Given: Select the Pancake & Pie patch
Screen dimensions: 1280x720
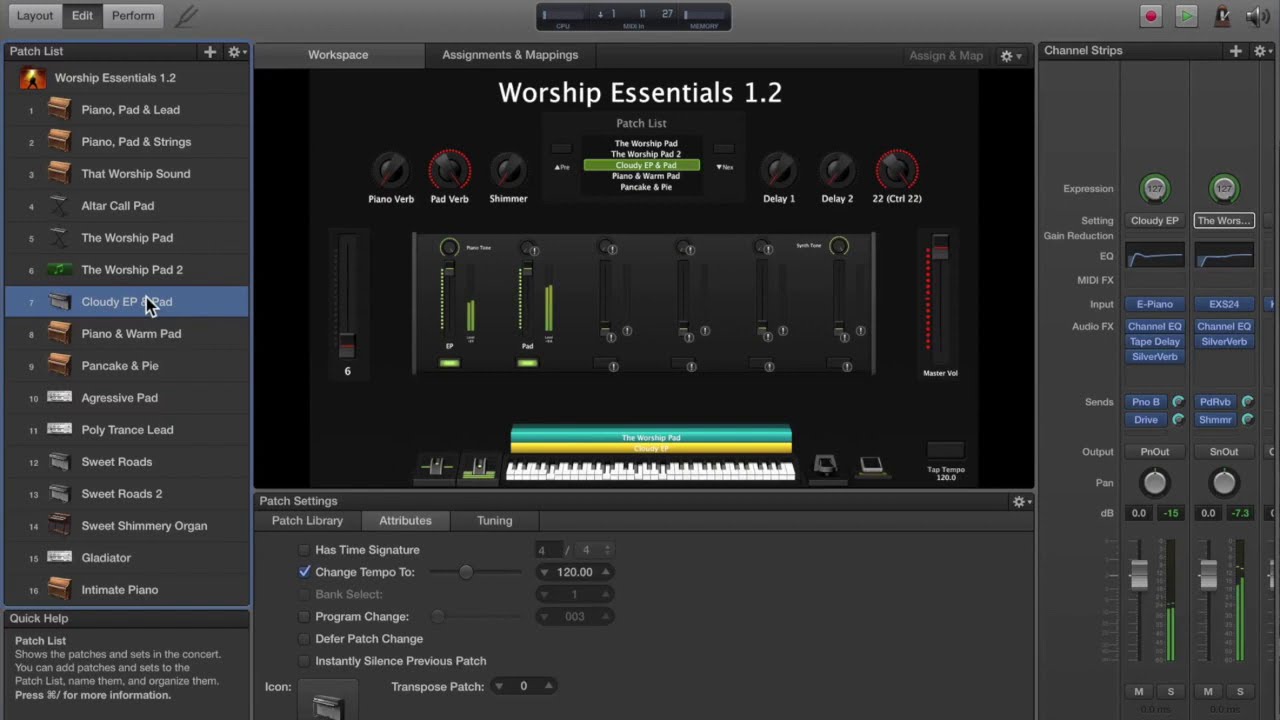Looking at the screenshot, I should pyautogui.click(x=126, y=366).
